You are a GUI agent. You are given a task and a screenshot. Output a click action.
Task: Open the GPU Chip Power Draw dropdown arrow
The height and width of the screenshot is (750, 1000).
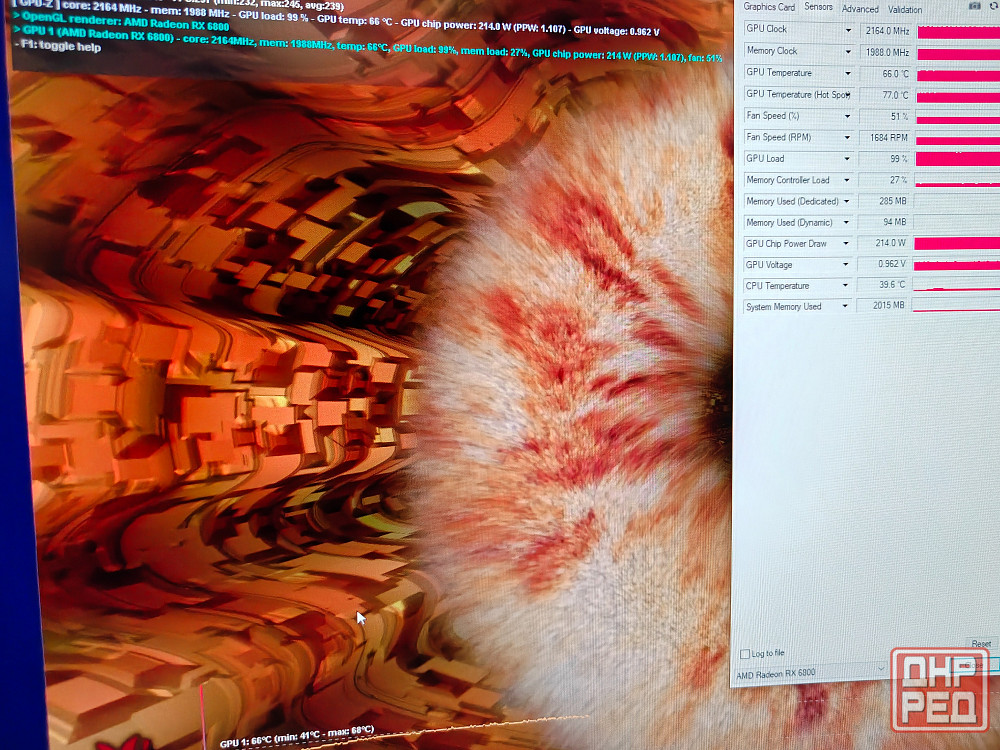848,244
